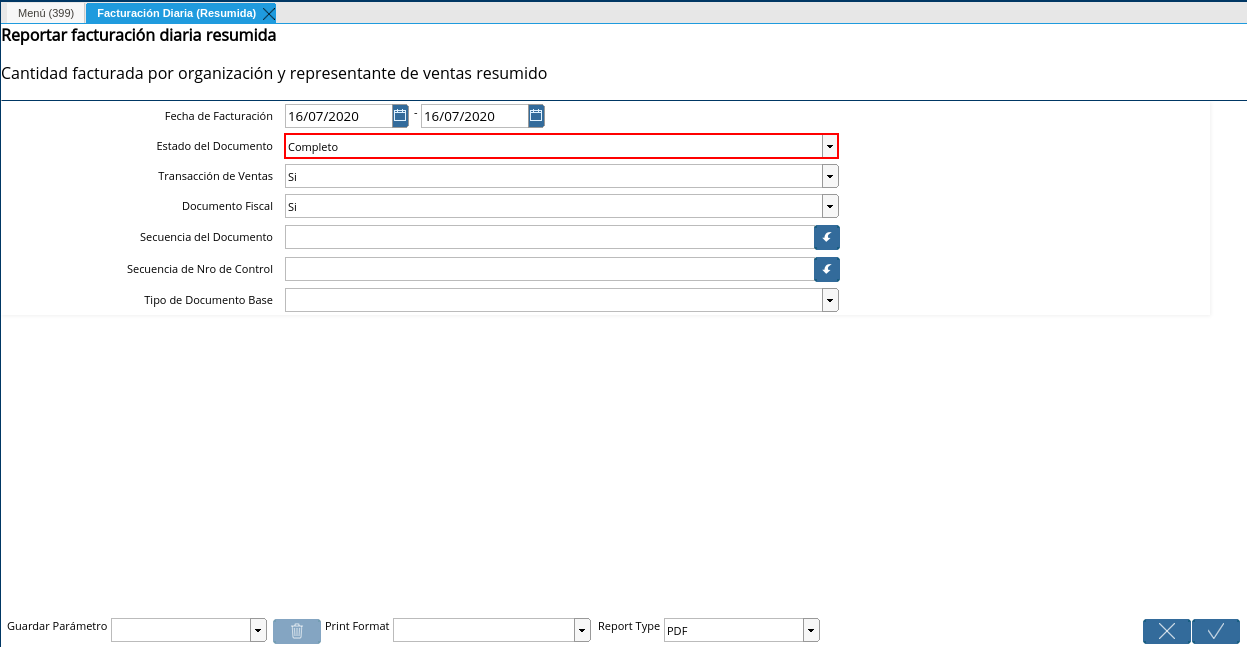The height and width of the screenshot is (647, 1247).
Task: Click the Report Type label
Action: pyautogui.click(x=629, y=626)
